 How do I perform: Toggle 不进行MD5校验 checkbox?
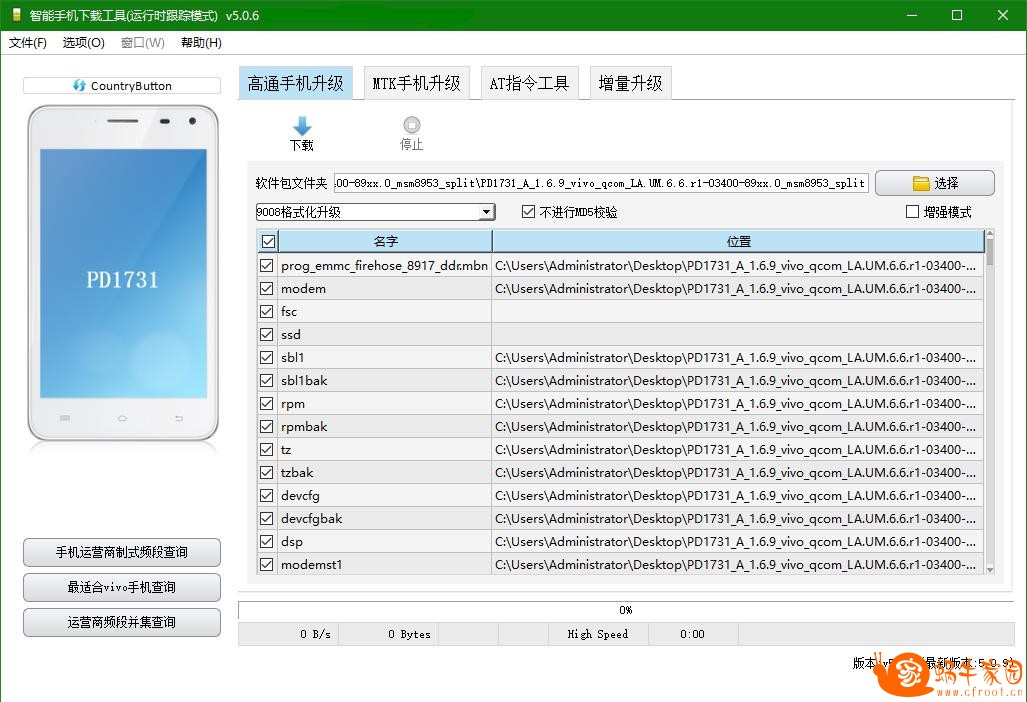[529, 212]
